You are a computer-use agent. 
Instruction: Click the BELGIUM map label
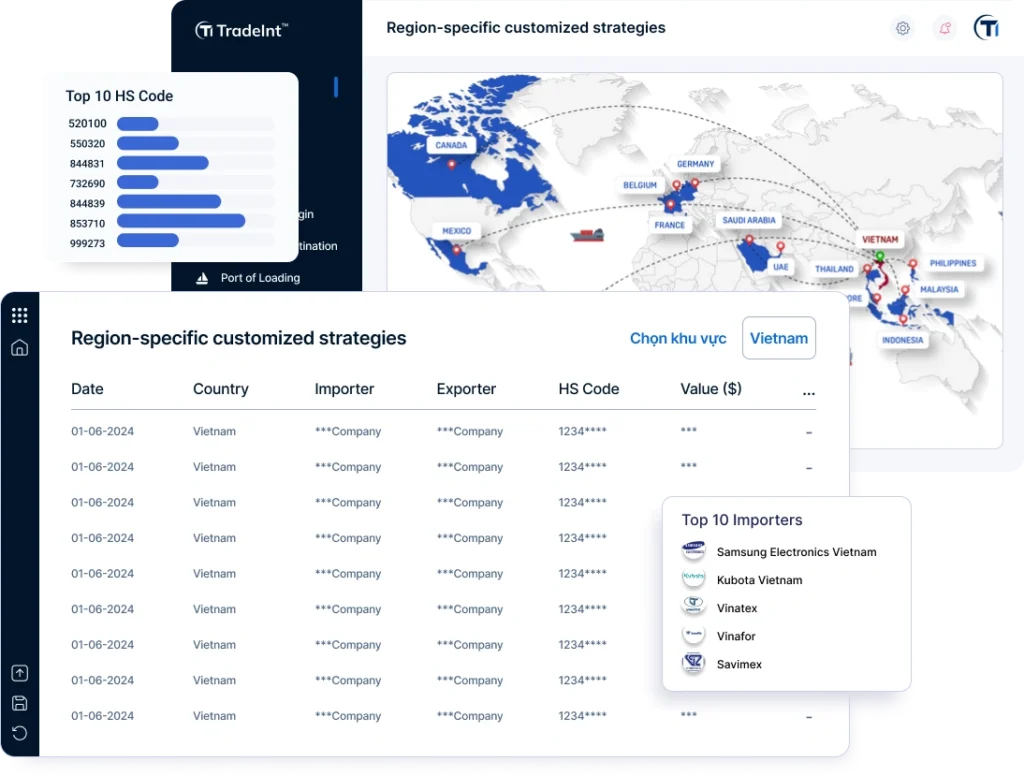pyautogui.click(x=640, y=185)
